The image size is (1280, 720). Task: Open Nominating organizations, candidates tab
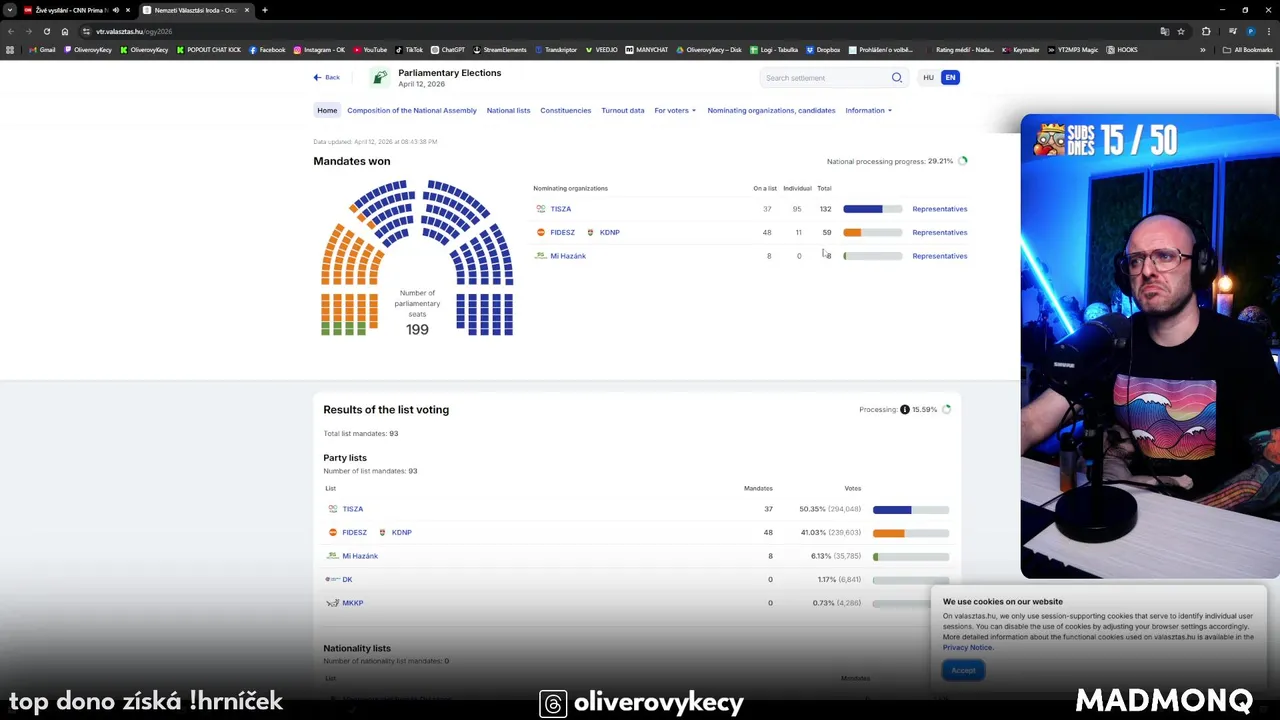[771, 110]
